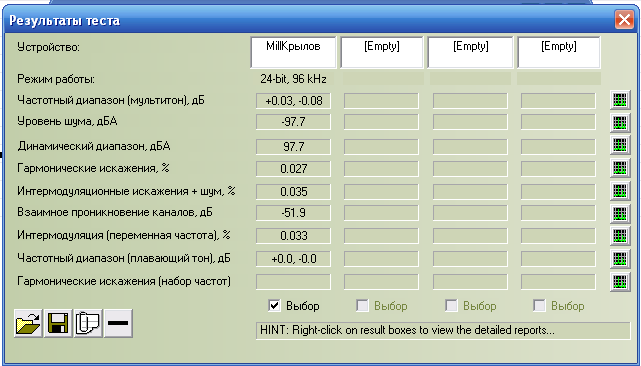Viewport: 641px width, 366px height.
Task: Click the HINT status text bar
Action: coord(443,330)
